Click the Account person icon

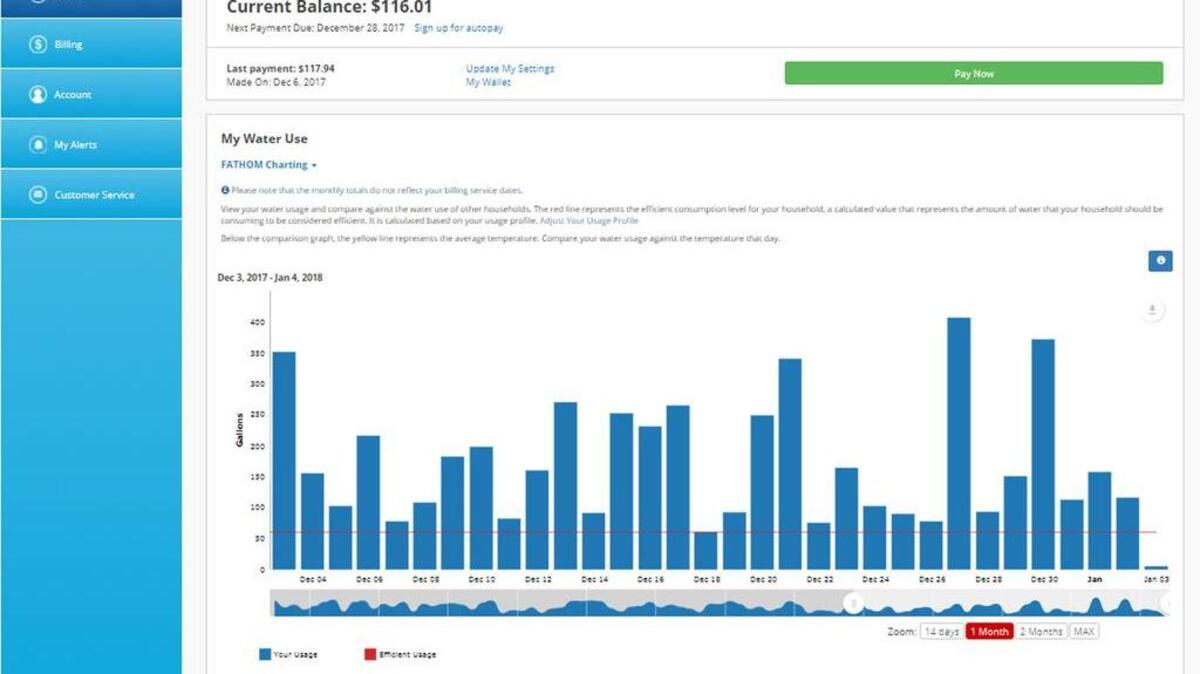tap(38, 94)
